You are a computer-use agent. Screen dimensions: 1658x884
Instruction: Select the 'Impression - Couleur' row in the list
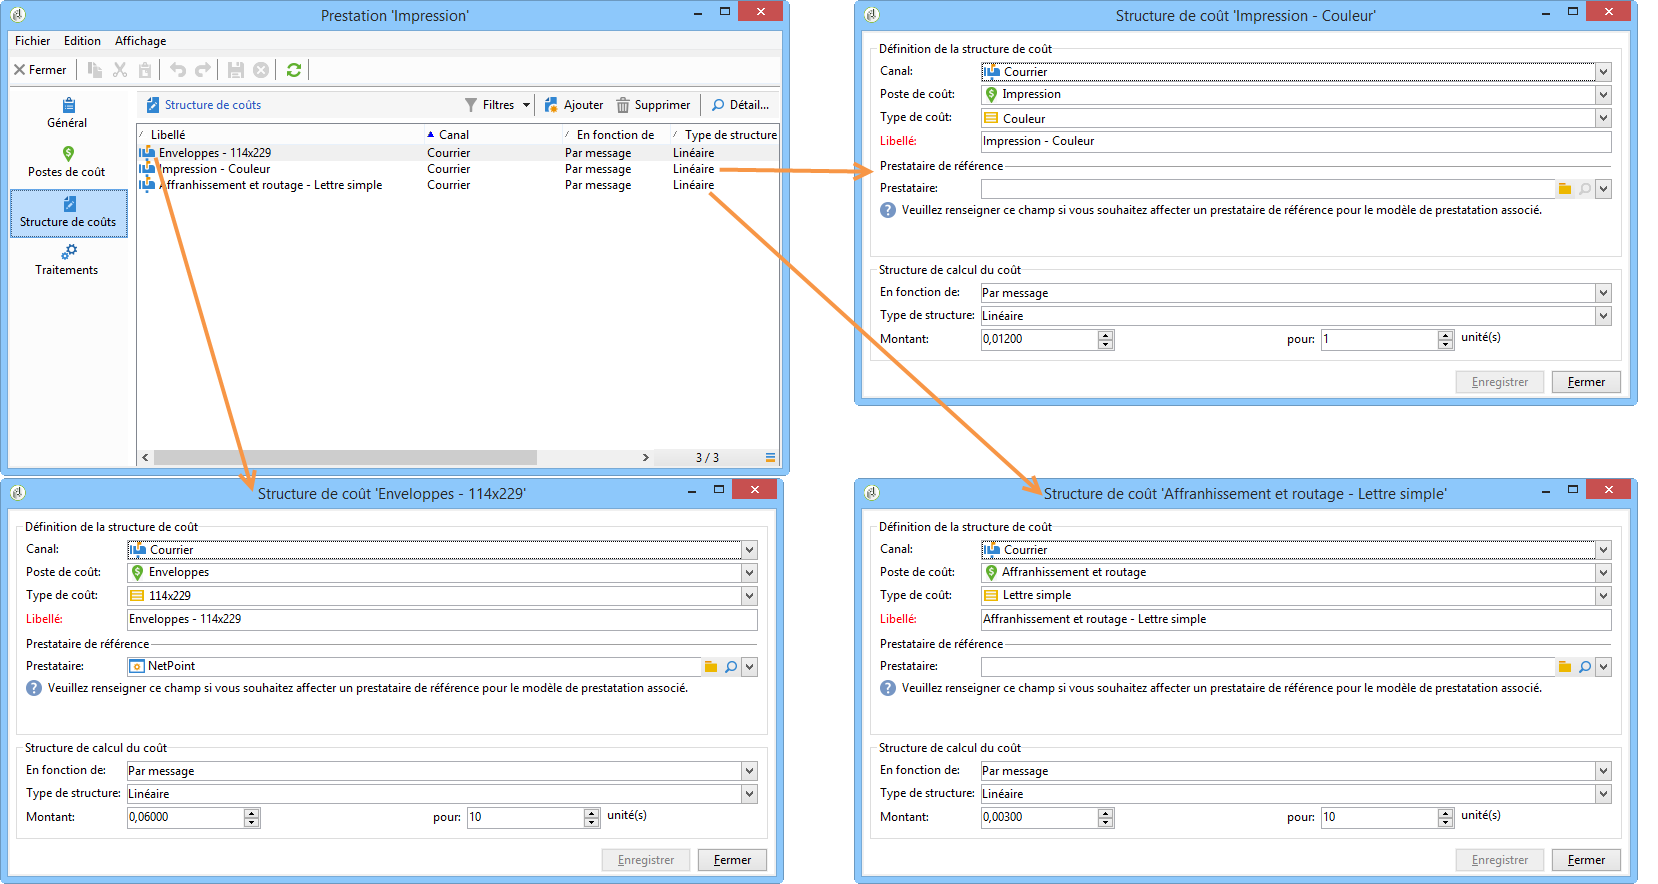point(458,169)
